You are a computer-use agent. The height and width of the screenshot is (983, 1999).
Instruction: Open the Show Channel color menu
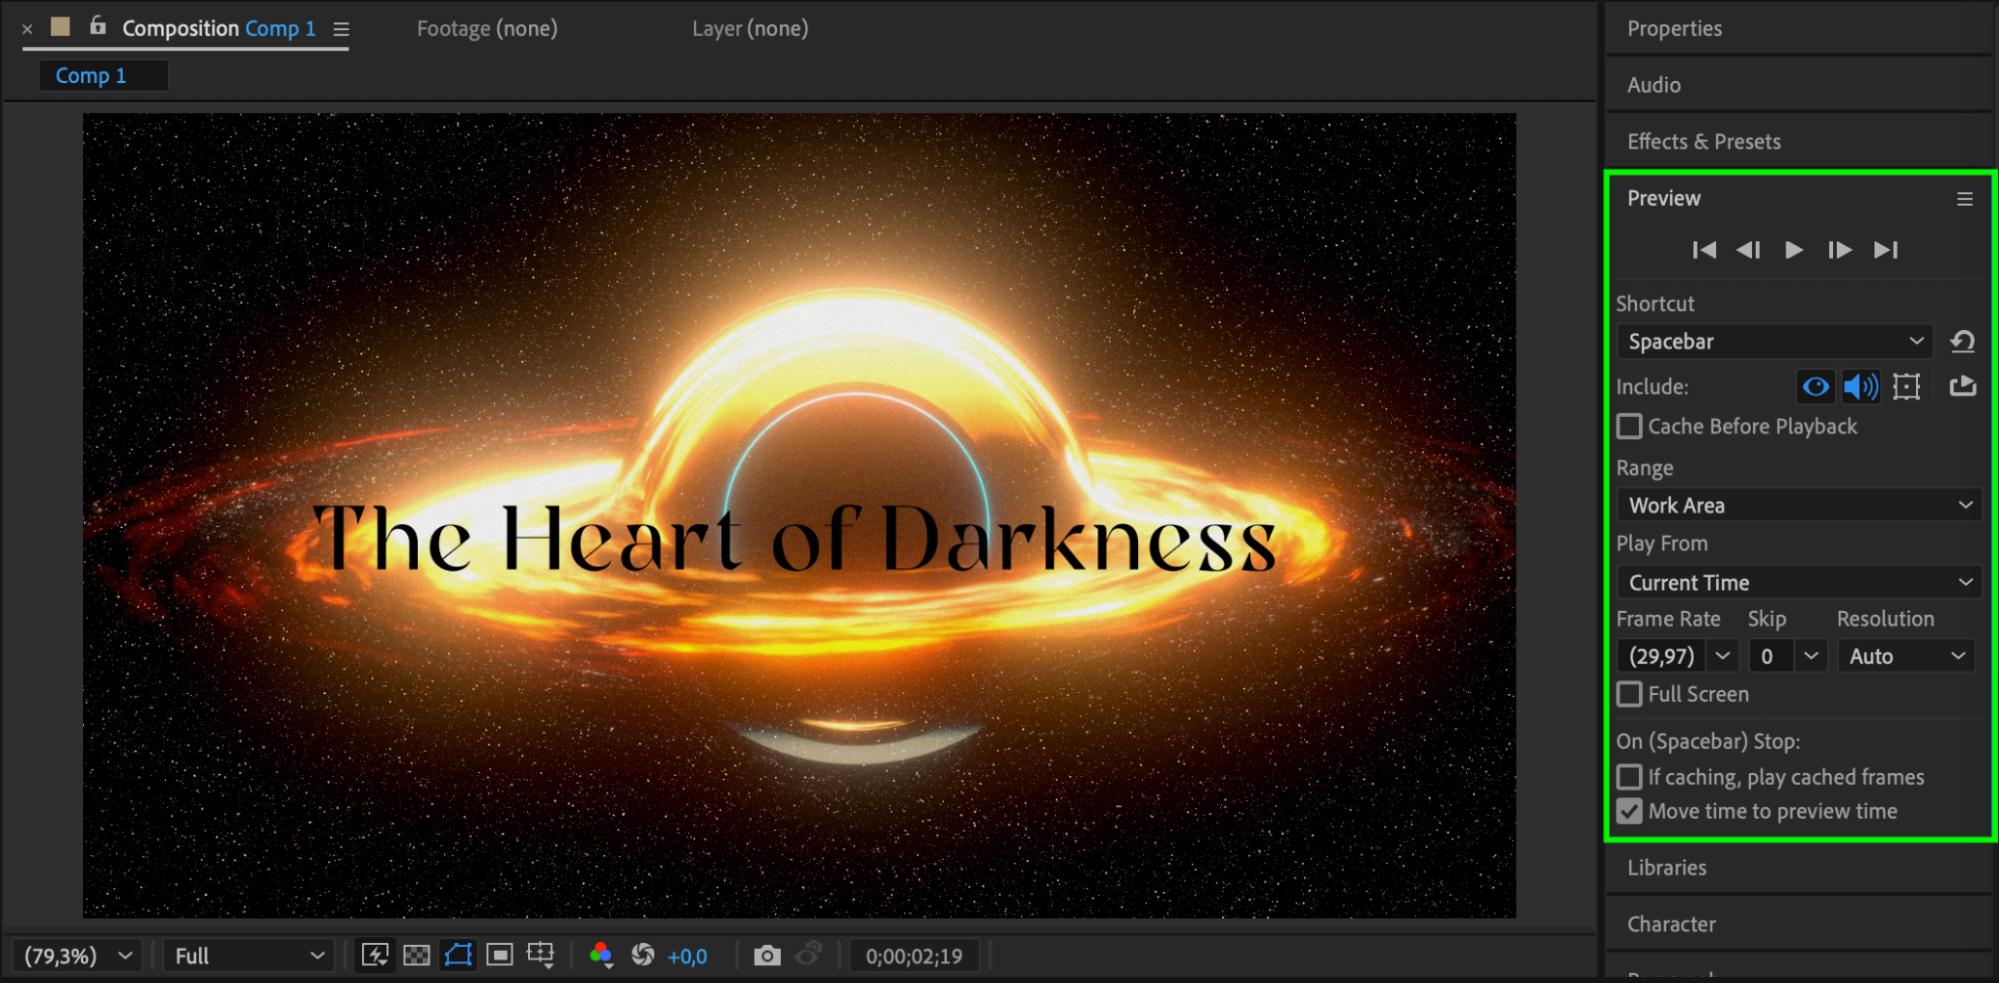601,956
